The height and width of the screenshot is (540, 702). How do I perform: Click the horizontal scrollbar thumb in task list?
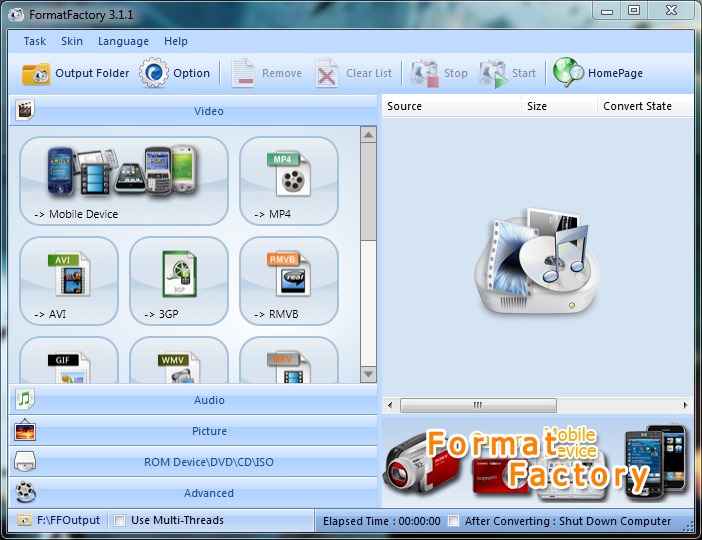[x=478, y=405]
